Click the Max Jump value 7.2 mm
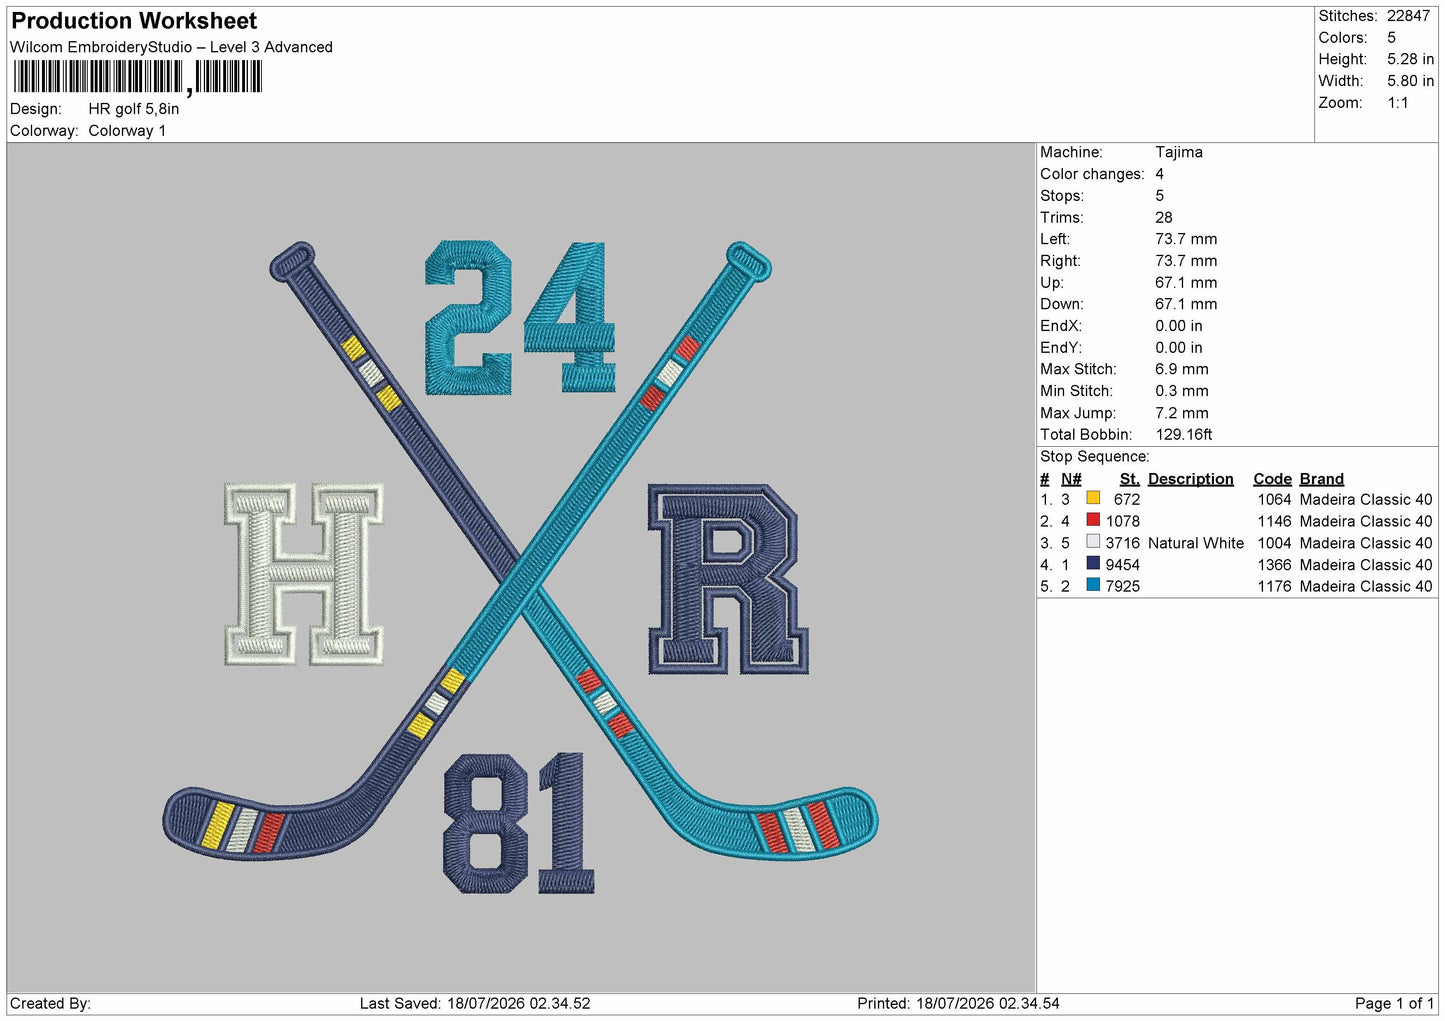 coord(1182,413)
